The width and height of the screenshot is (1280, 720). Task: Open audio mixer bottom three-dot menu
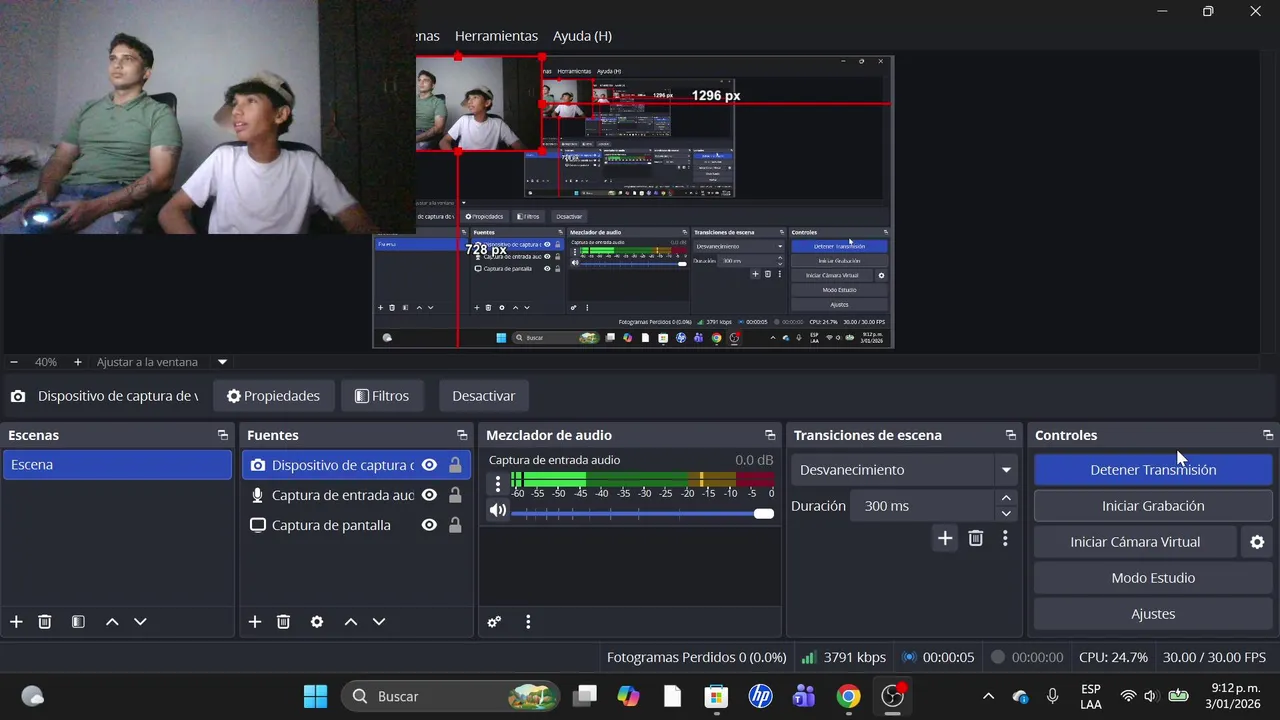528,622
